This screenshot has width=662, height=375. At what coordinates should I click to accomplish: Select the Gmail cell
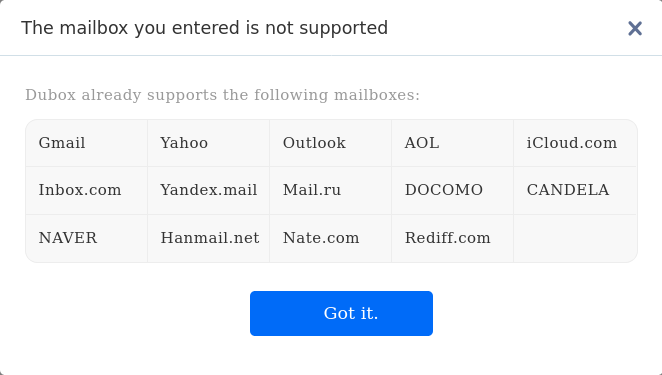coord(87,143)
